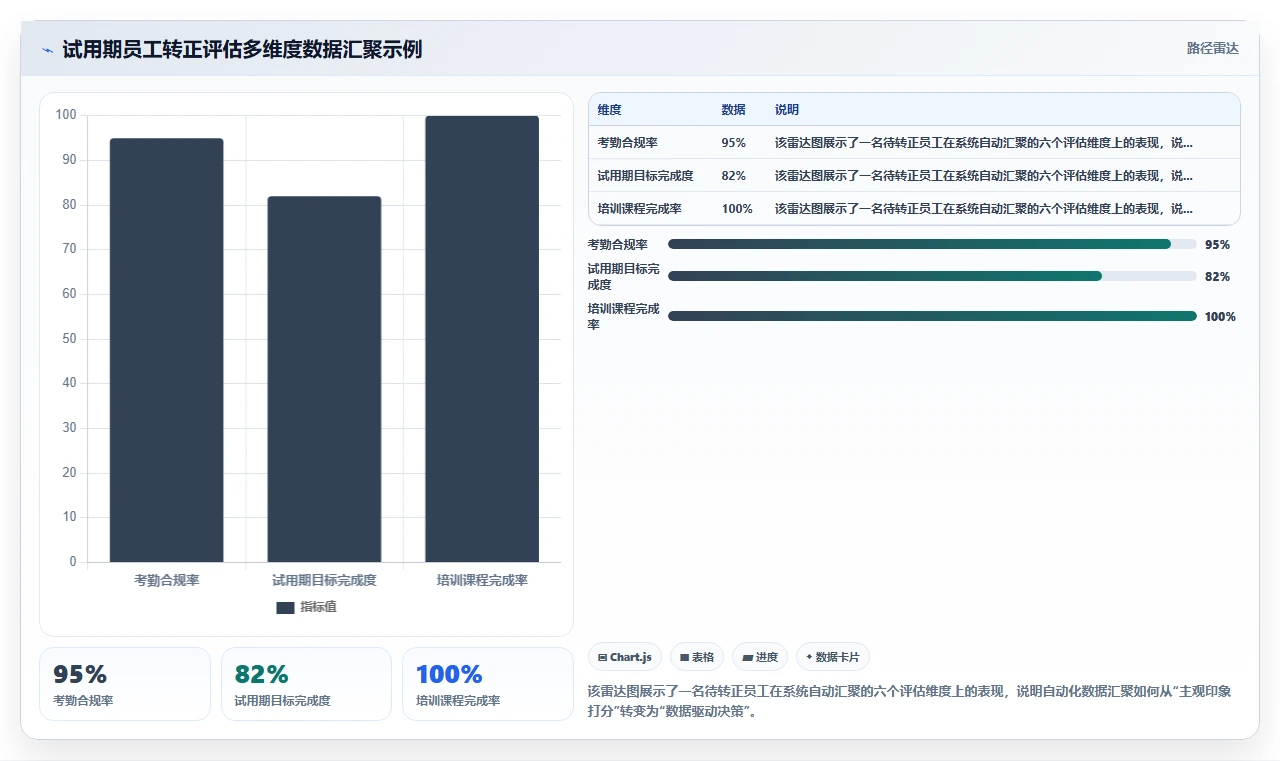Image resolution: width=1280 pixels, height=761 pixels.
Task: Click the 维度 table column header
Action: [x=609, y=110]
